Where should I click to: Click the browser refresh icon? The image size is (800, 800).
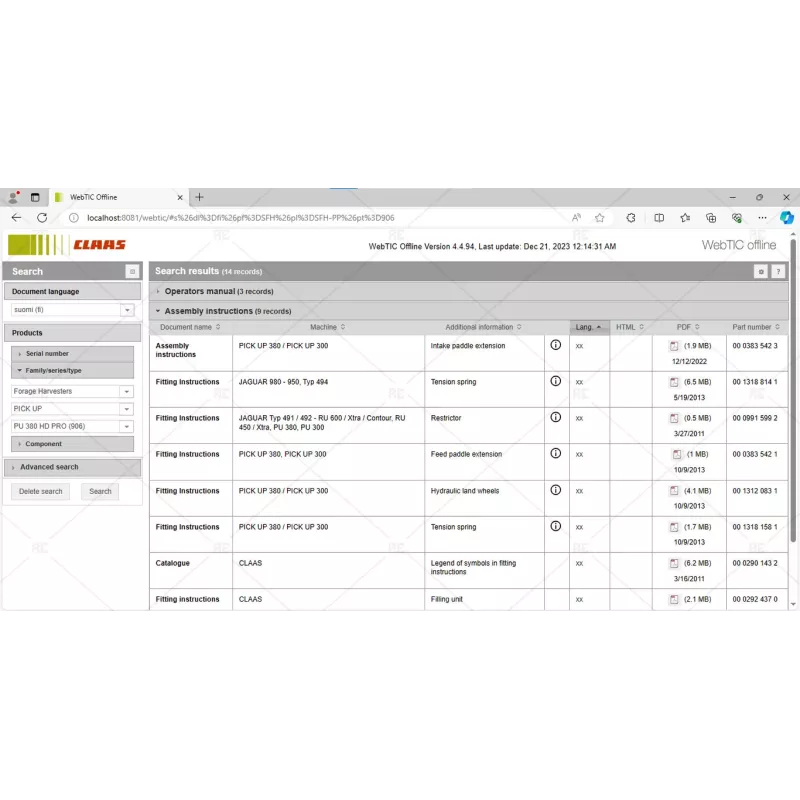click(42, 216)
